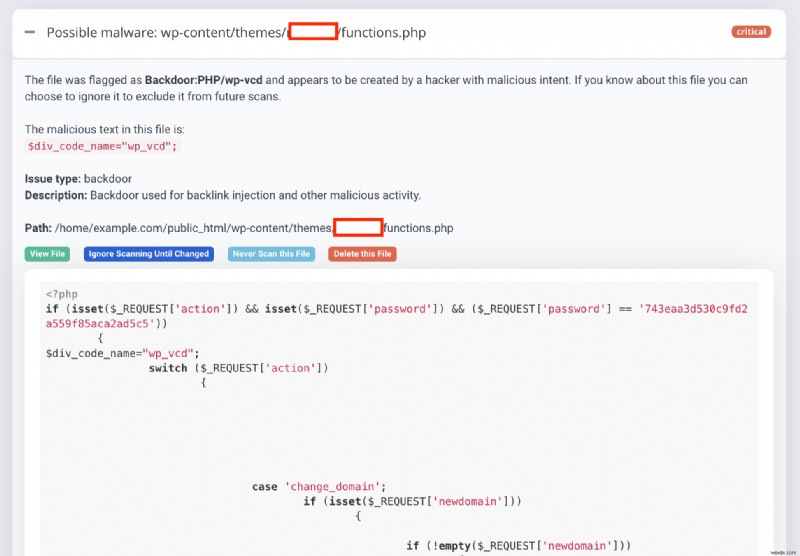Image resolution: width=800 pixels, height=556 pixels.
Task: Click the Description line about backlink injection
Action: click(x=222, y=195)
